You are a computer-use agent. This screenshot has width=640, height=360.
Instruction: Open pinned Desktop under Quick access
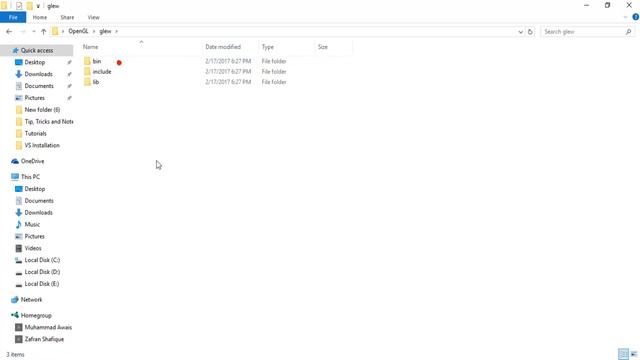point(35,62)
